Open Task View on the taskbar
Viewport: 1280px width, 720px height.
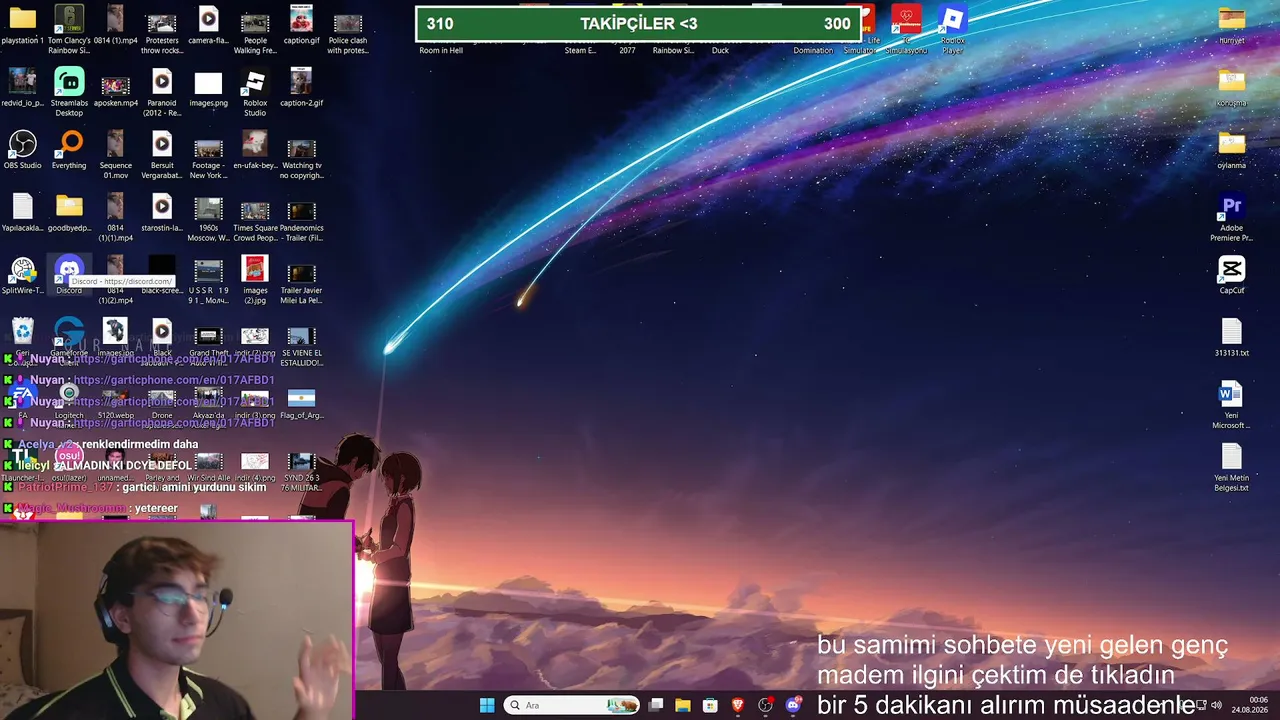pos(656,705)
